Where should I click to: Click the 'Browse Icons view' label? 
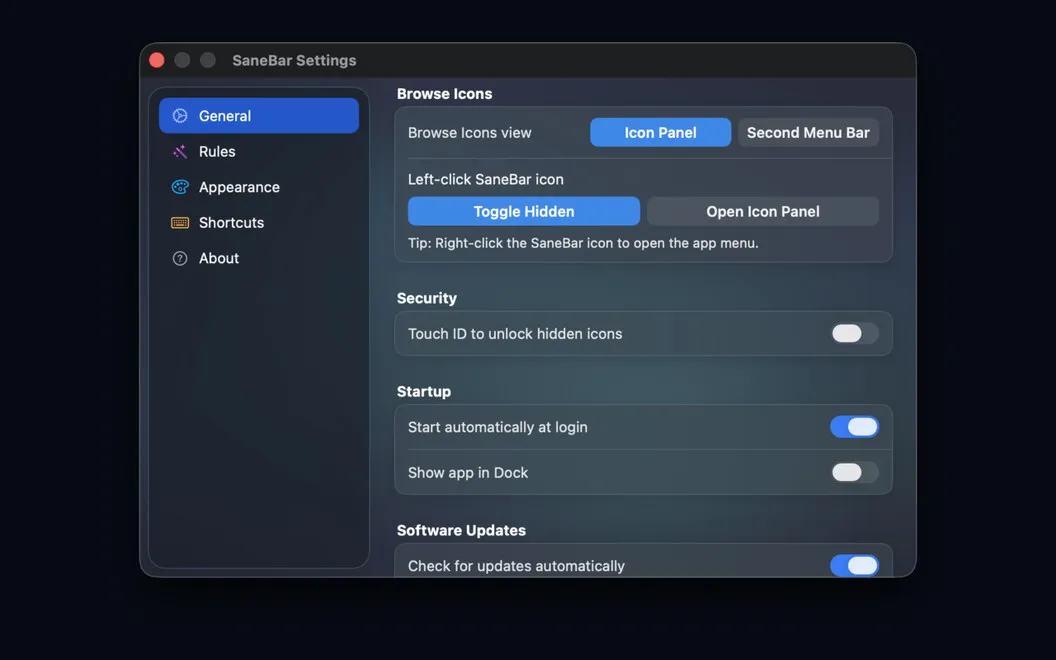click(469, 133)
